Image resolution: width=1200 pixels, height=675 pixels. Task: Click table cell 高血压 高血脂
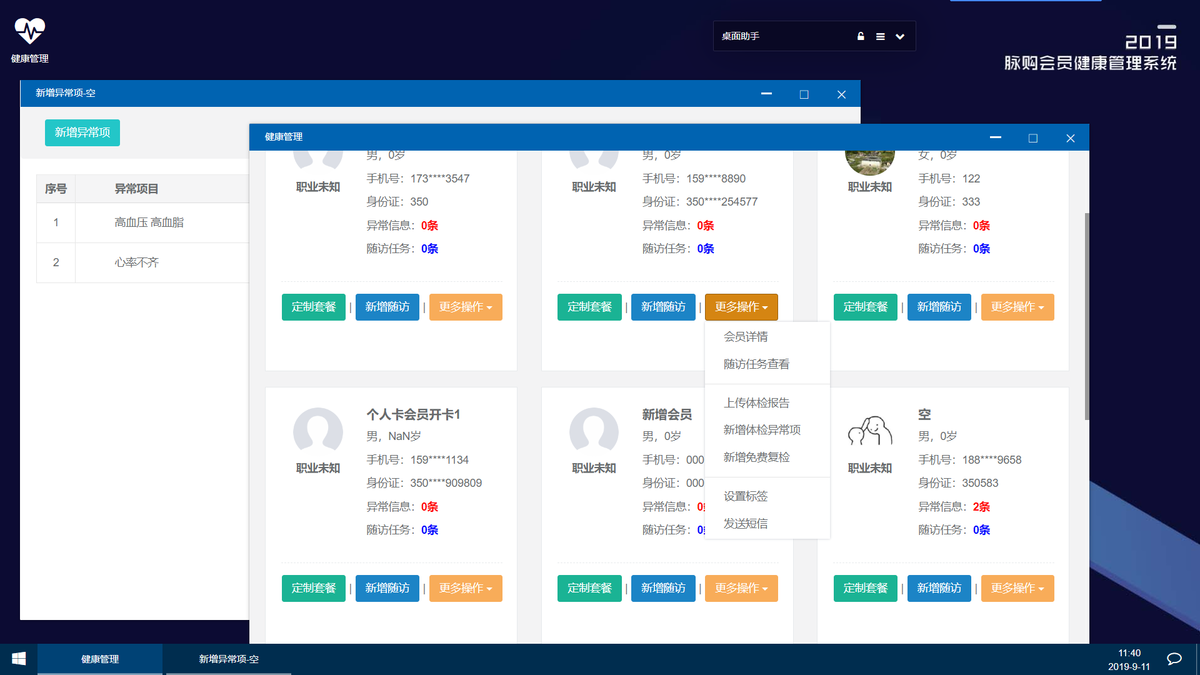click(x=149, y=222)
